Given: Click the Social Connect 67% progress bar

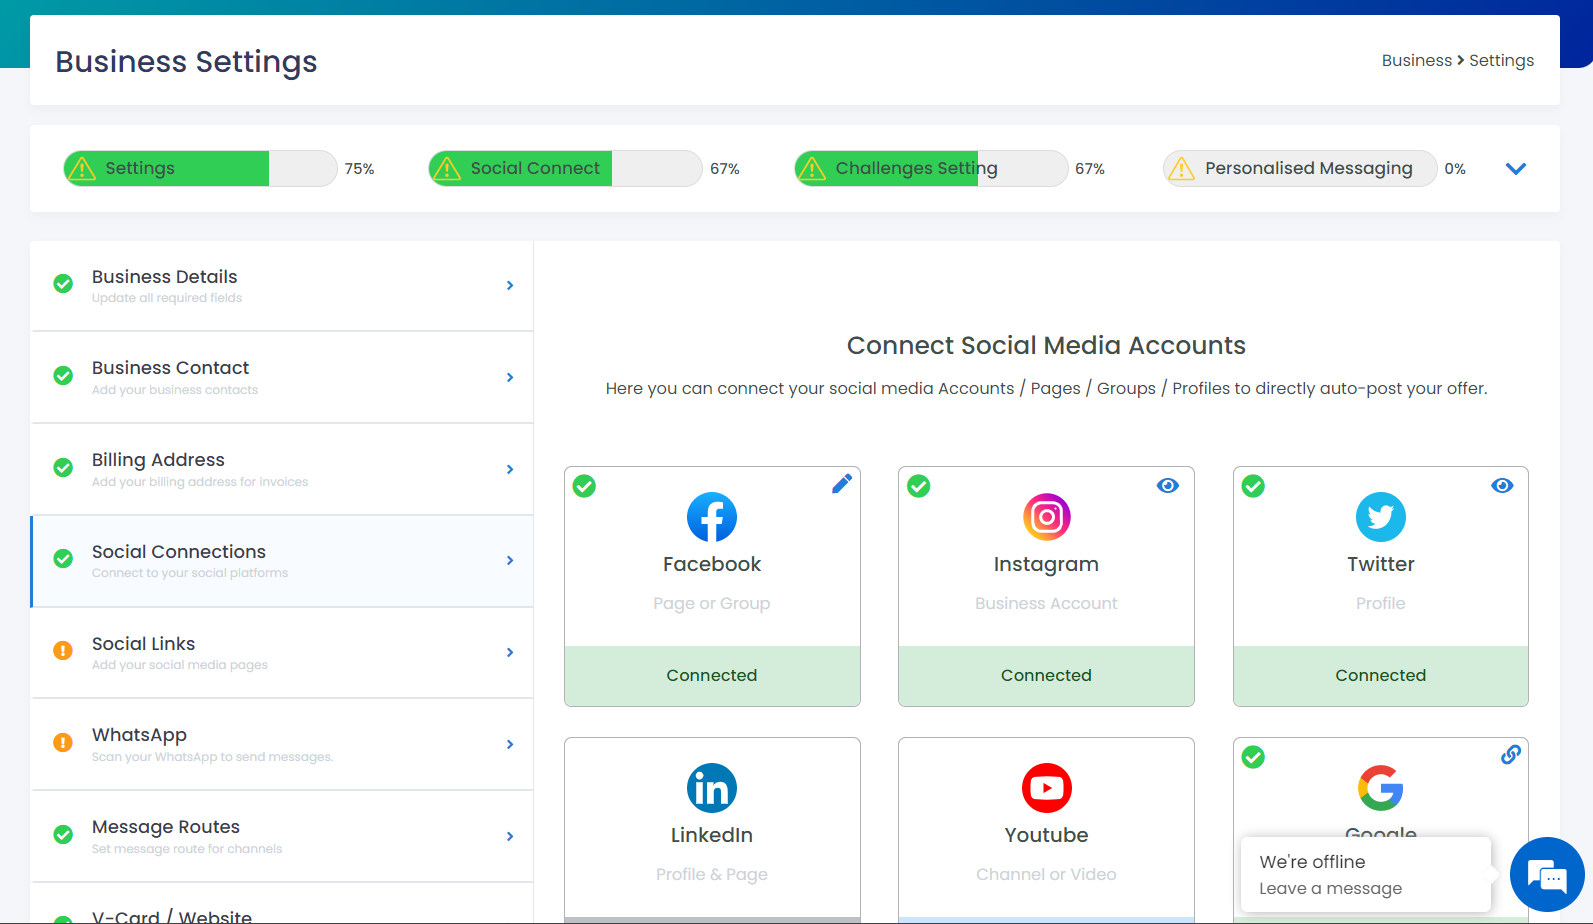Looking at the screenshot, I should [x=565, y=169].
